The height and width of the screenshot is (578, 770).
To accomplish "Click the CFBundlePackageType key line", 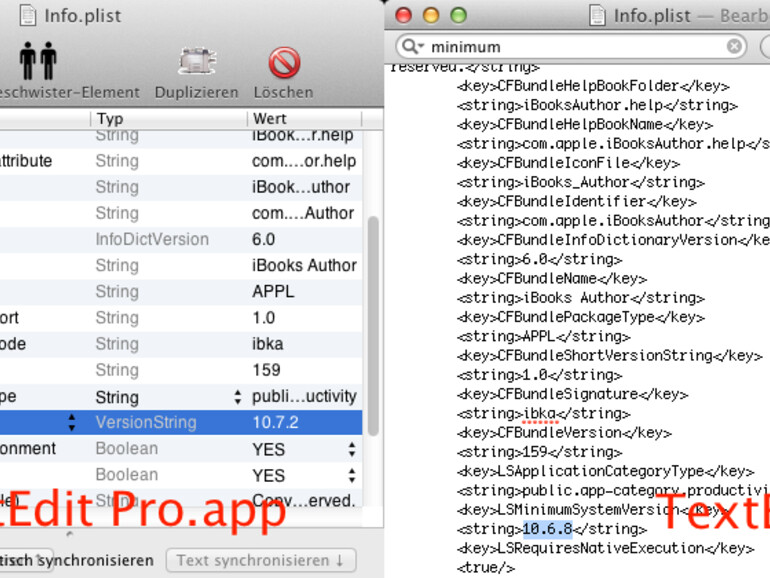I will point(580,317).
